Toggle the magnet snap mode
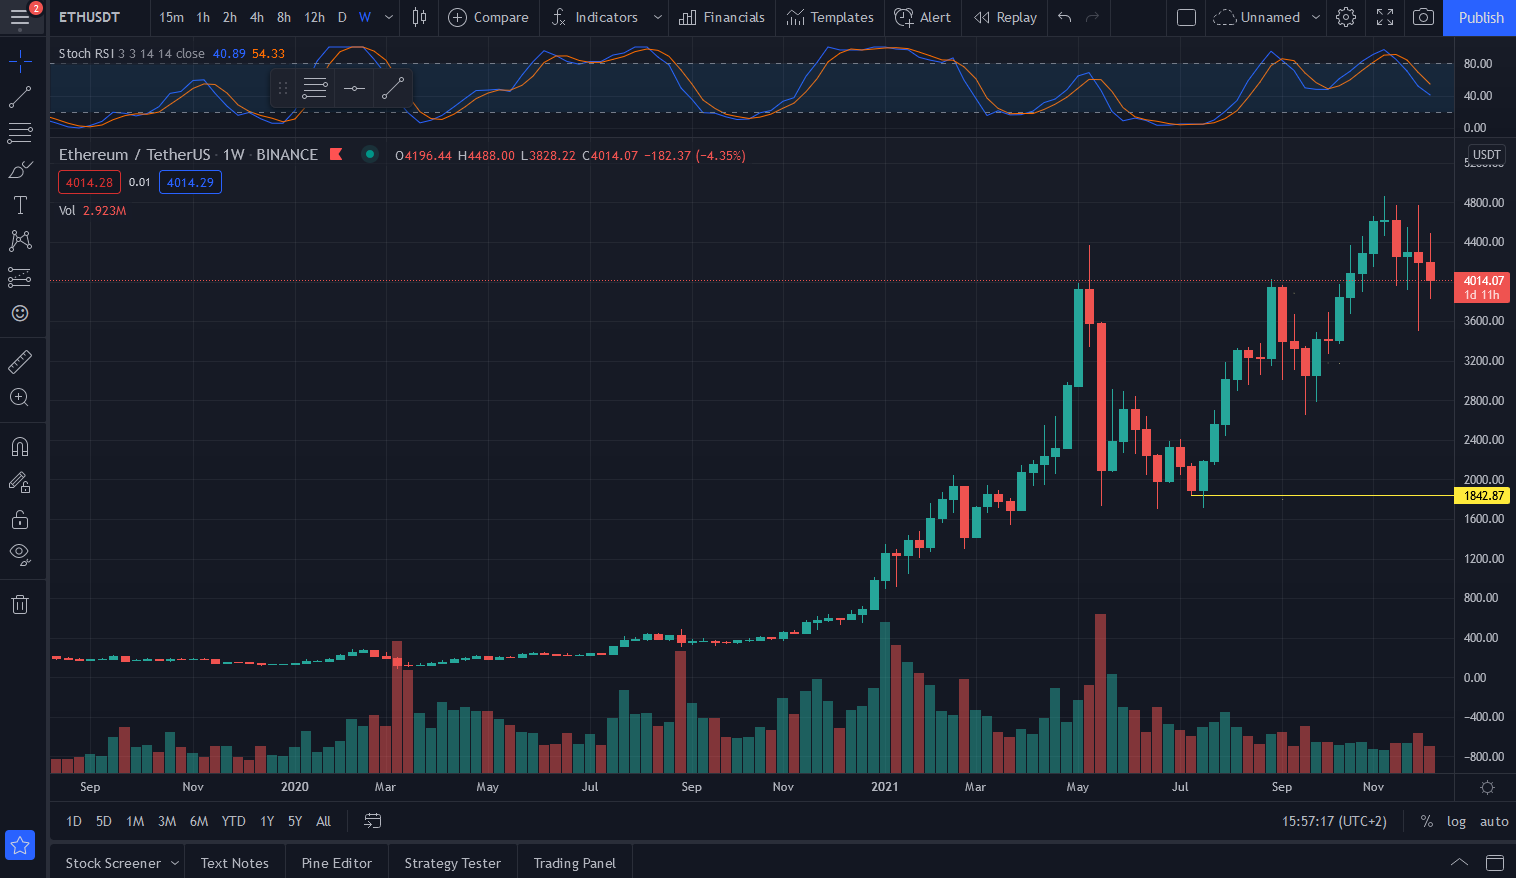 [20, 446]
